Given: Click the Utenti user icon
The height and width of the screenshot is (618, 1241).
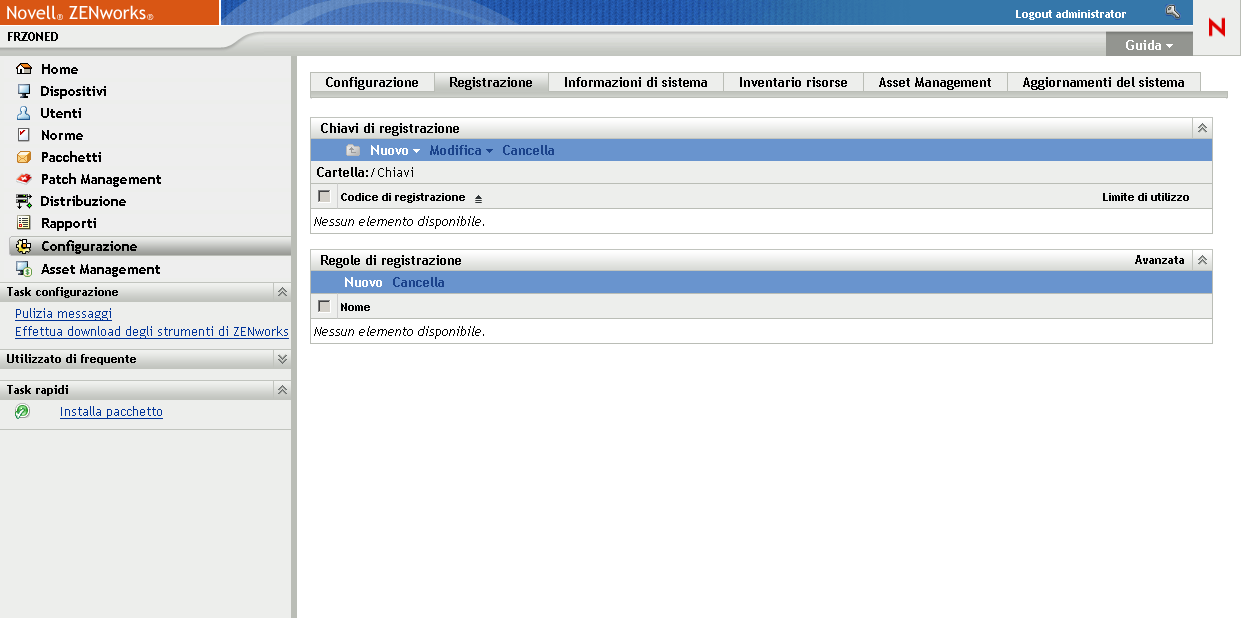Looking at the screenshot, I should pyautogui.click(x=23, y=113).
